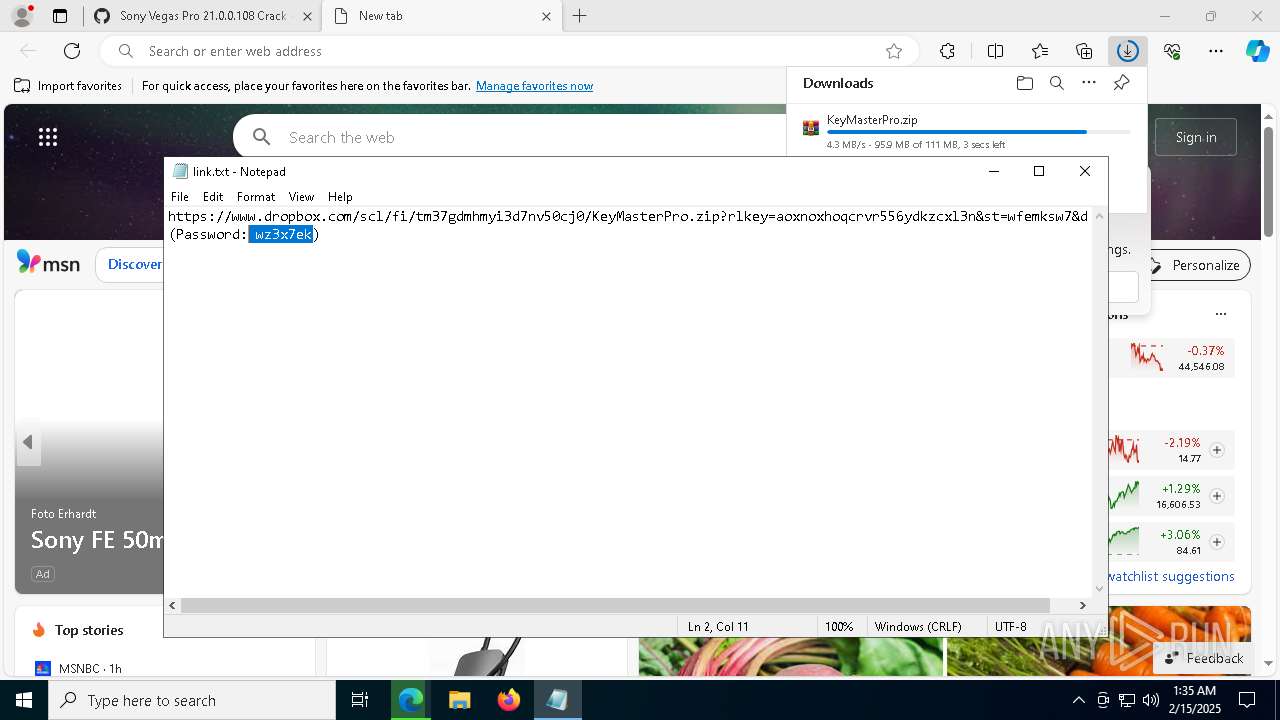1280x720 pixels.
Task: Click Notepad horizontal scrollbar left arrow
Action: click(x=173, y=605)
